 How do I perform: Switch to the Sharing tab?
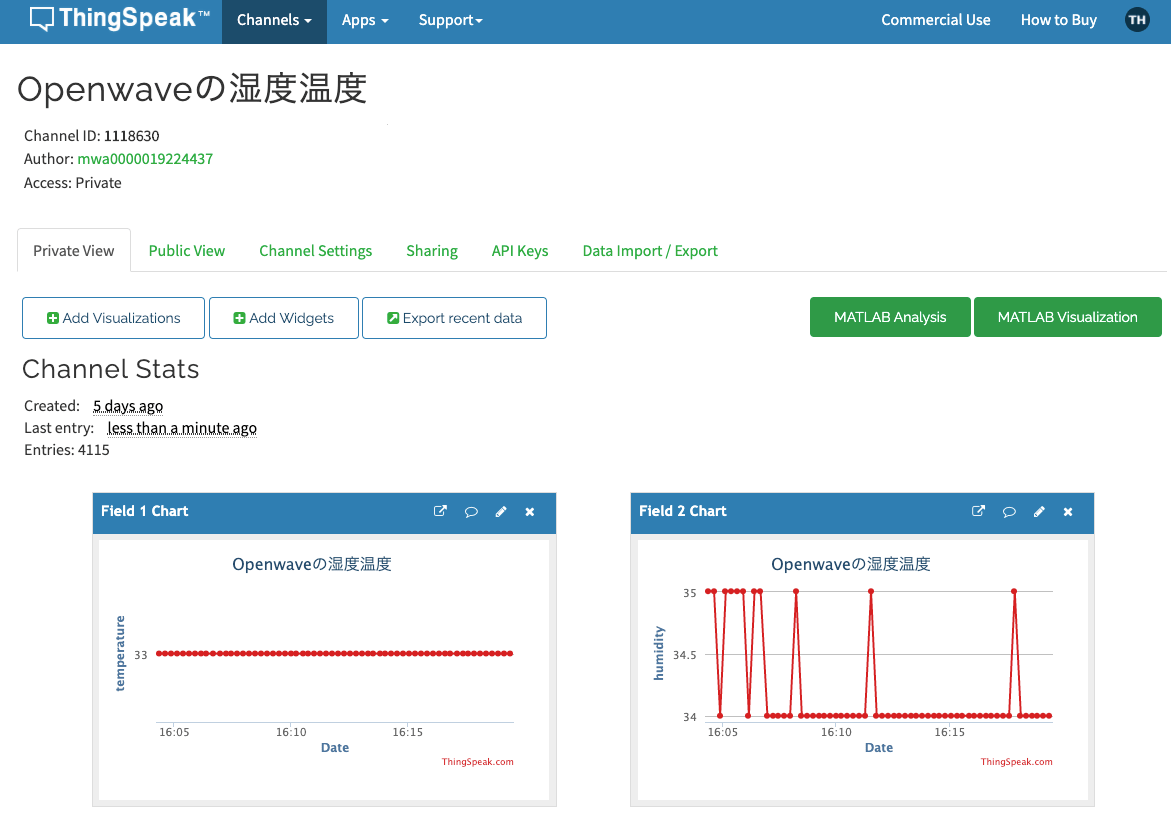[432, 251]
